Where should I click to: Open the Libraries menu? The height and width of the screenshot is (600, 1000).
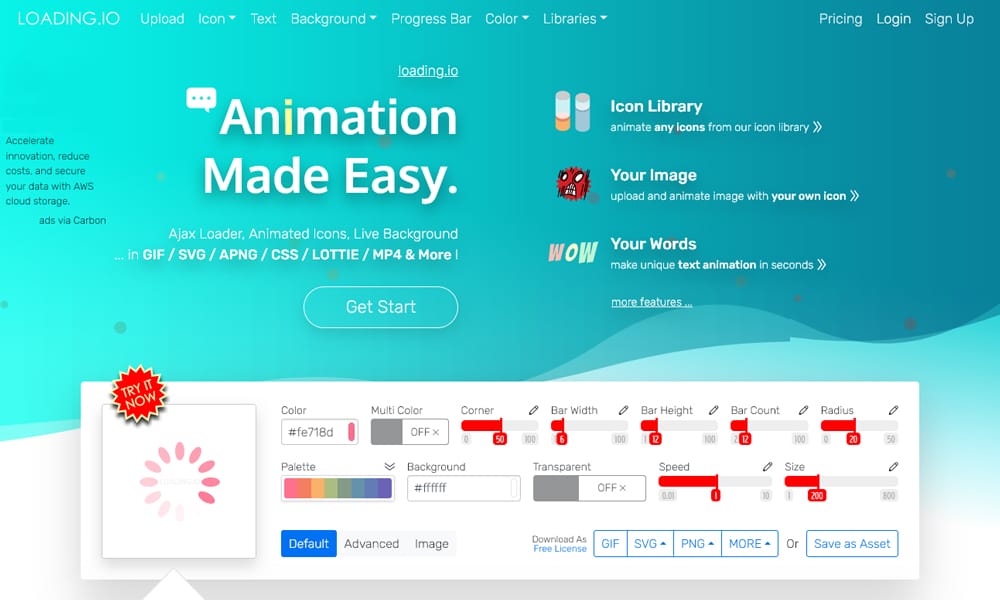(575, 18)
